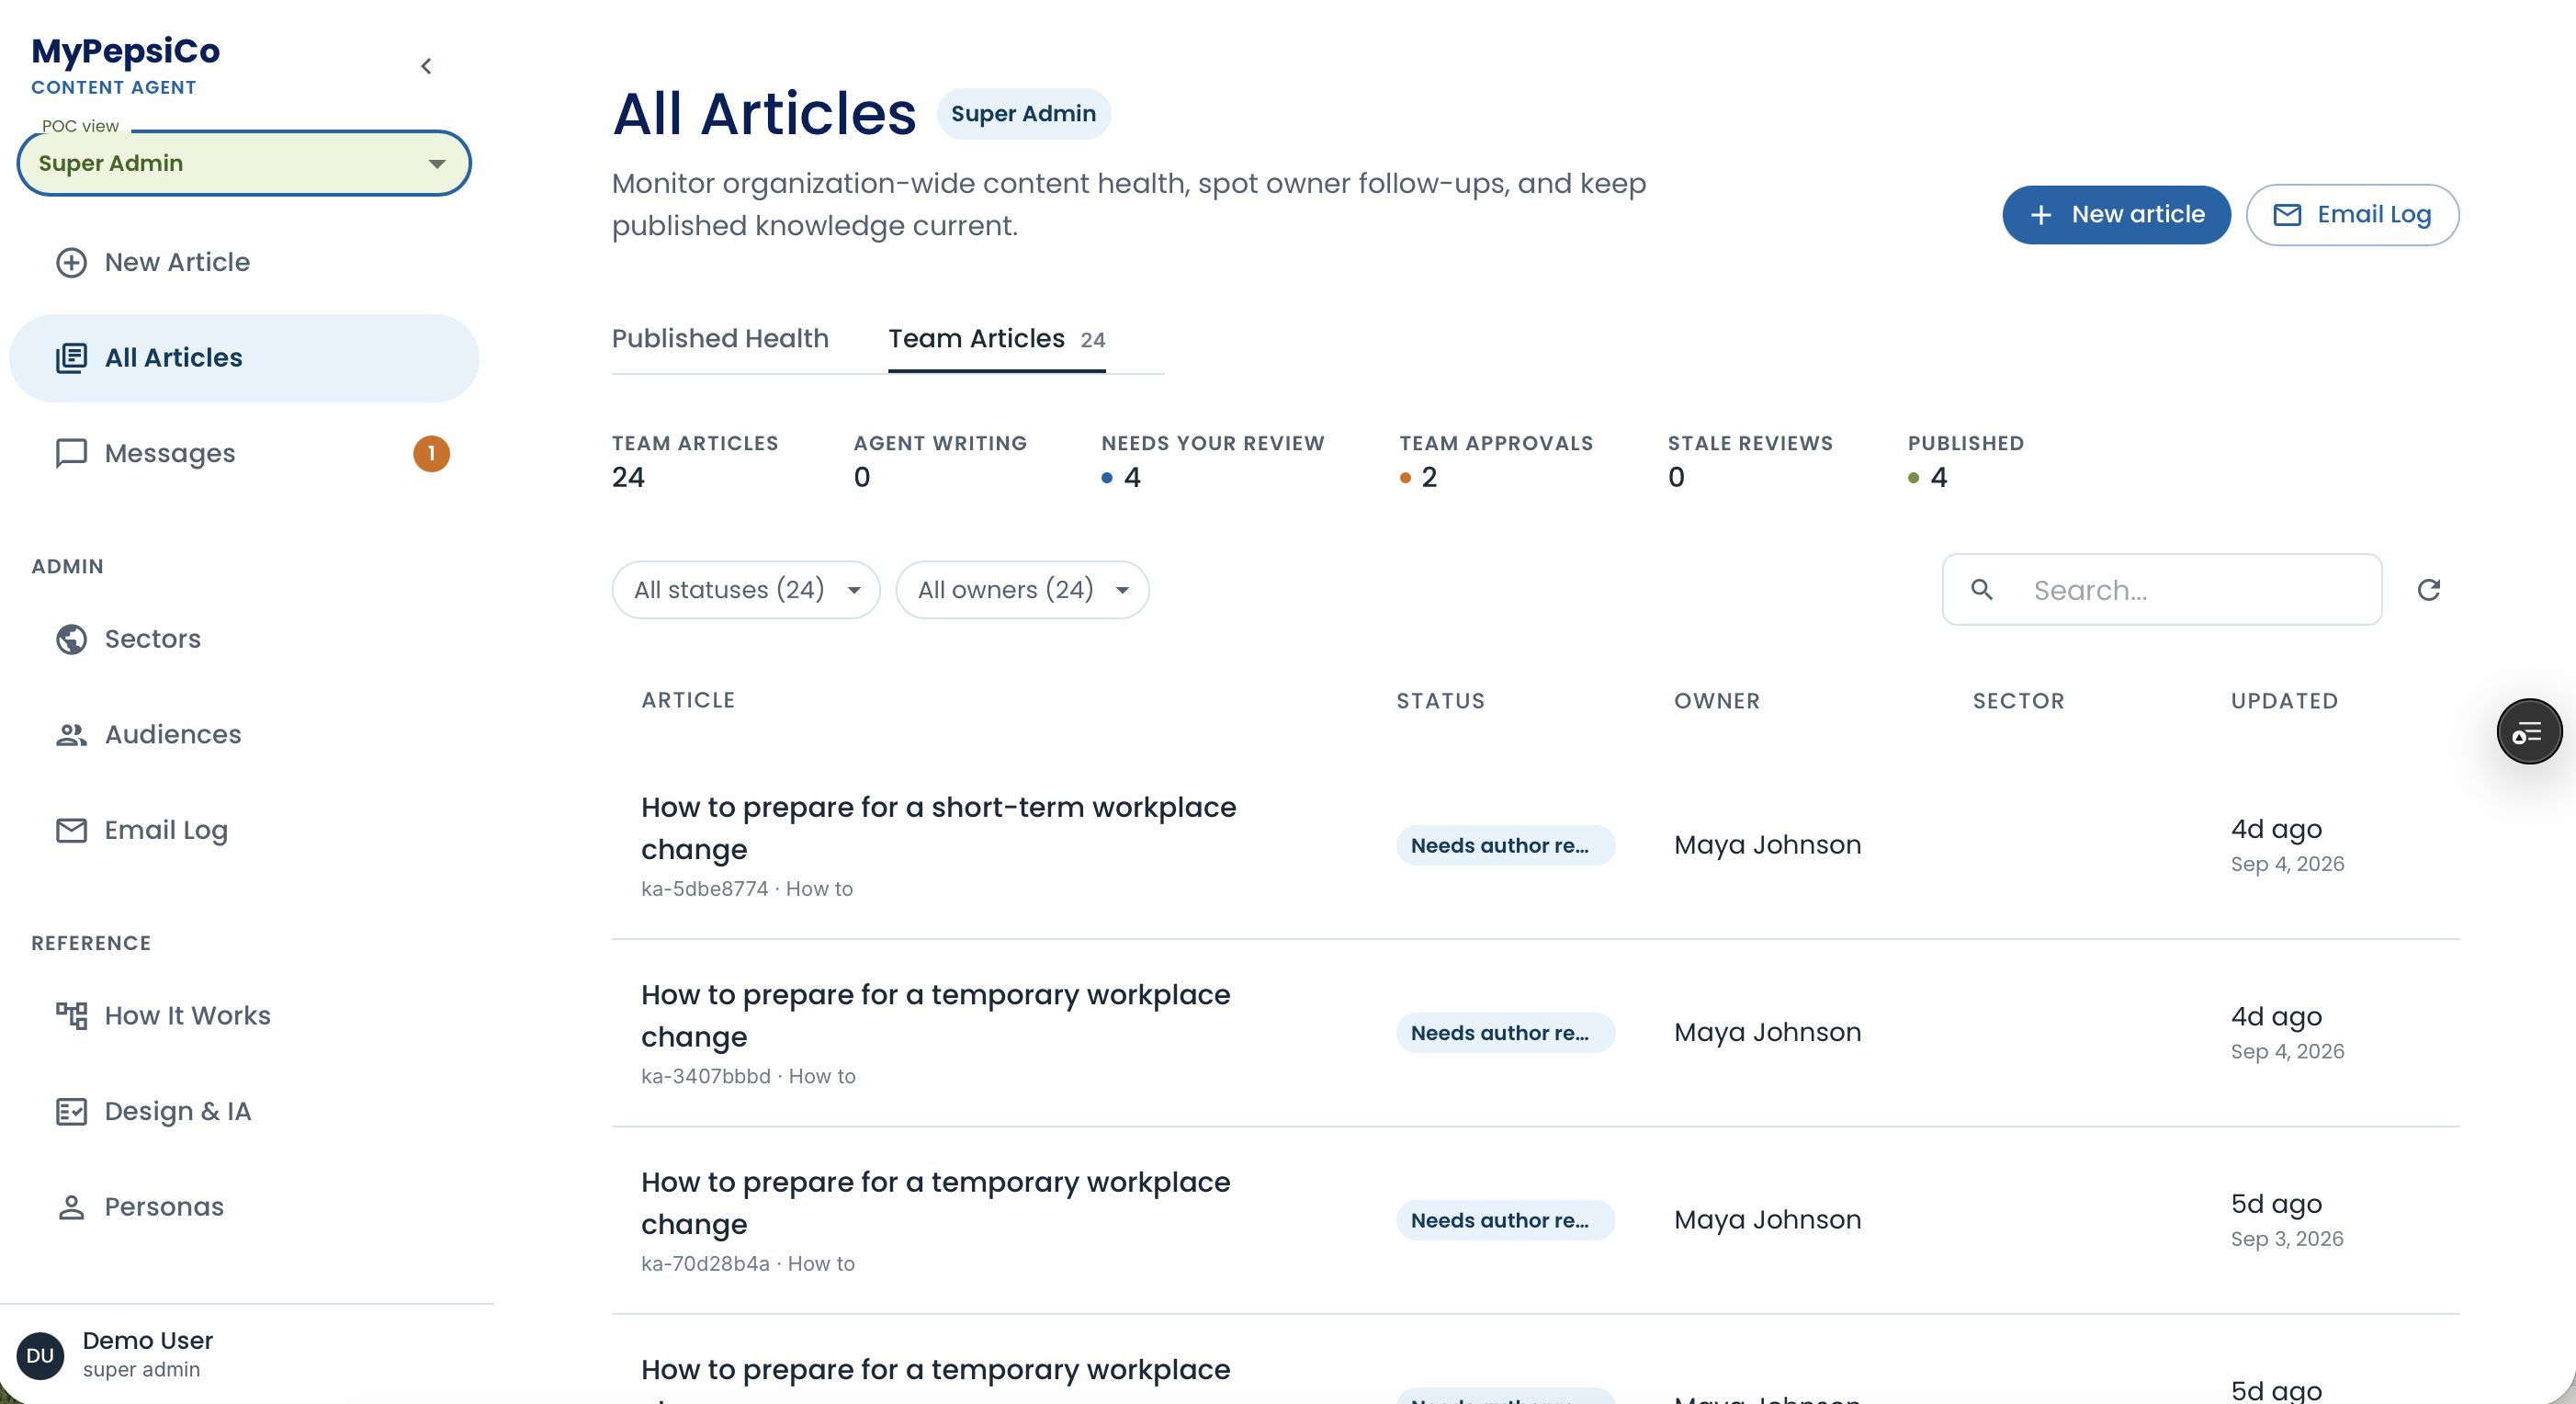
Task: Click the DU user avatar
Action: pos(41,1355)
